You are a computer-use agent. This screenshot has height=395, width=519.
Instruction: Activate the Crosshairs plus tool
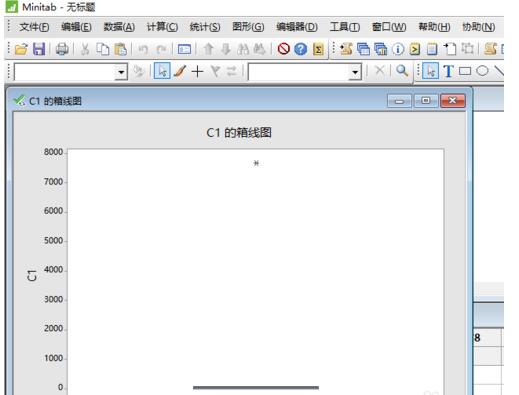197,71
